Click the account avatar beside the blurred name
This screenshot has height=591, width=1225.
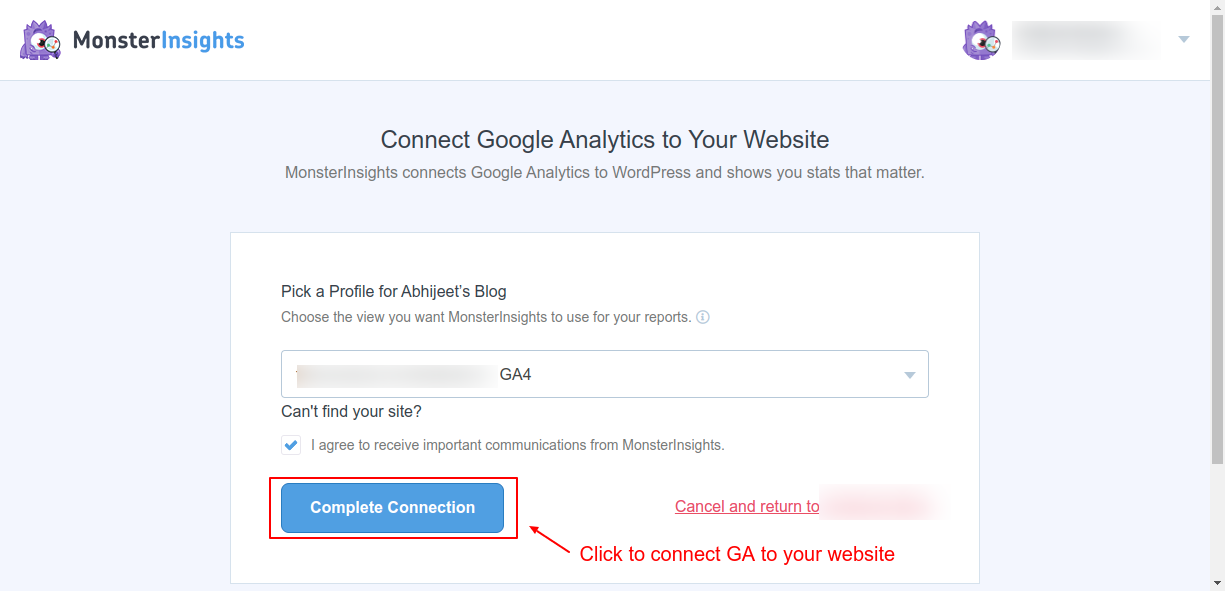tap(981, 40)
